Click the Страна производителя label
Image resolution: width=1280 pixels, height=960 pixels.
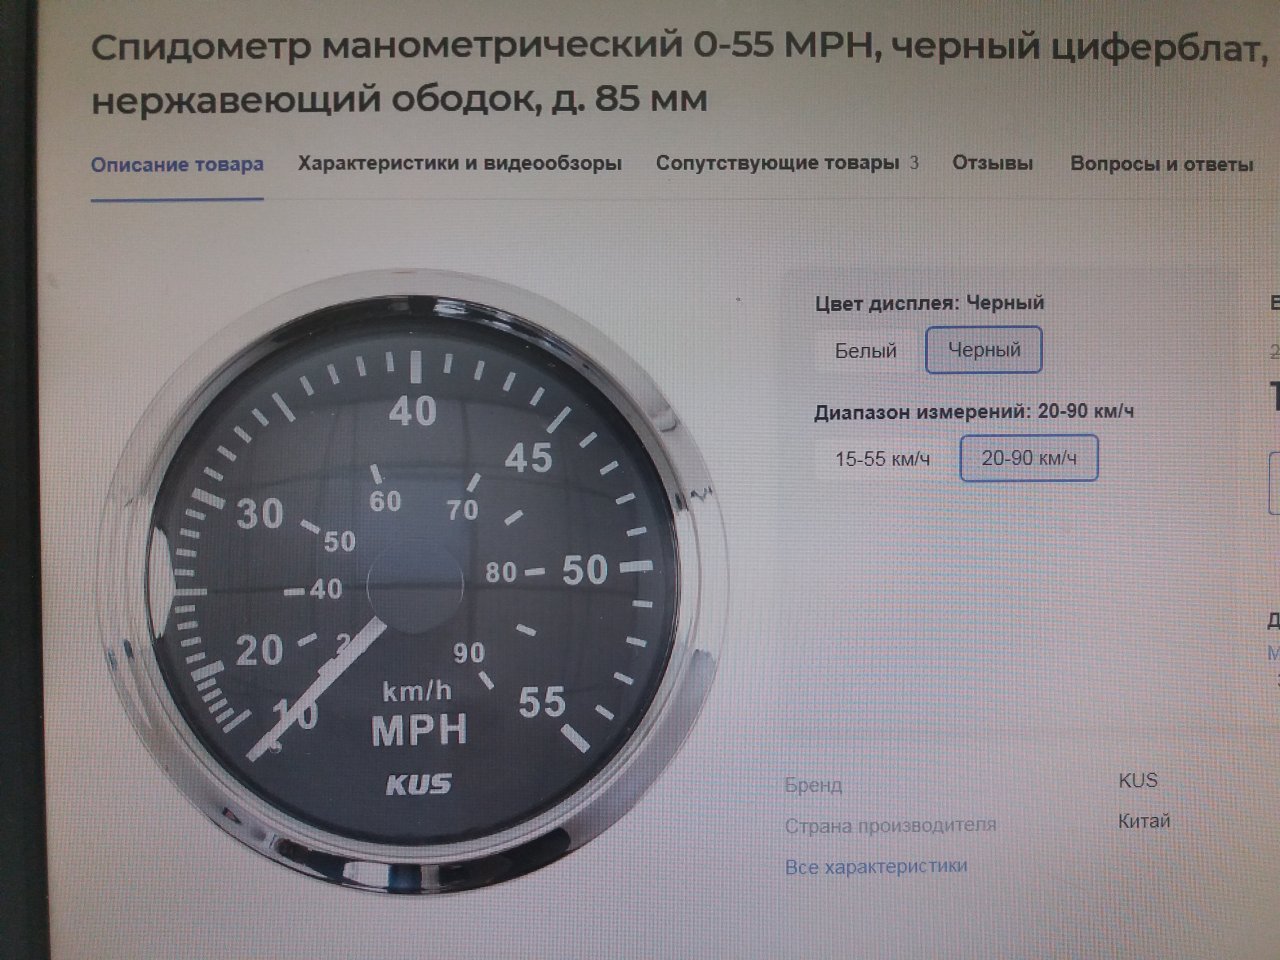tap(890, 826)
